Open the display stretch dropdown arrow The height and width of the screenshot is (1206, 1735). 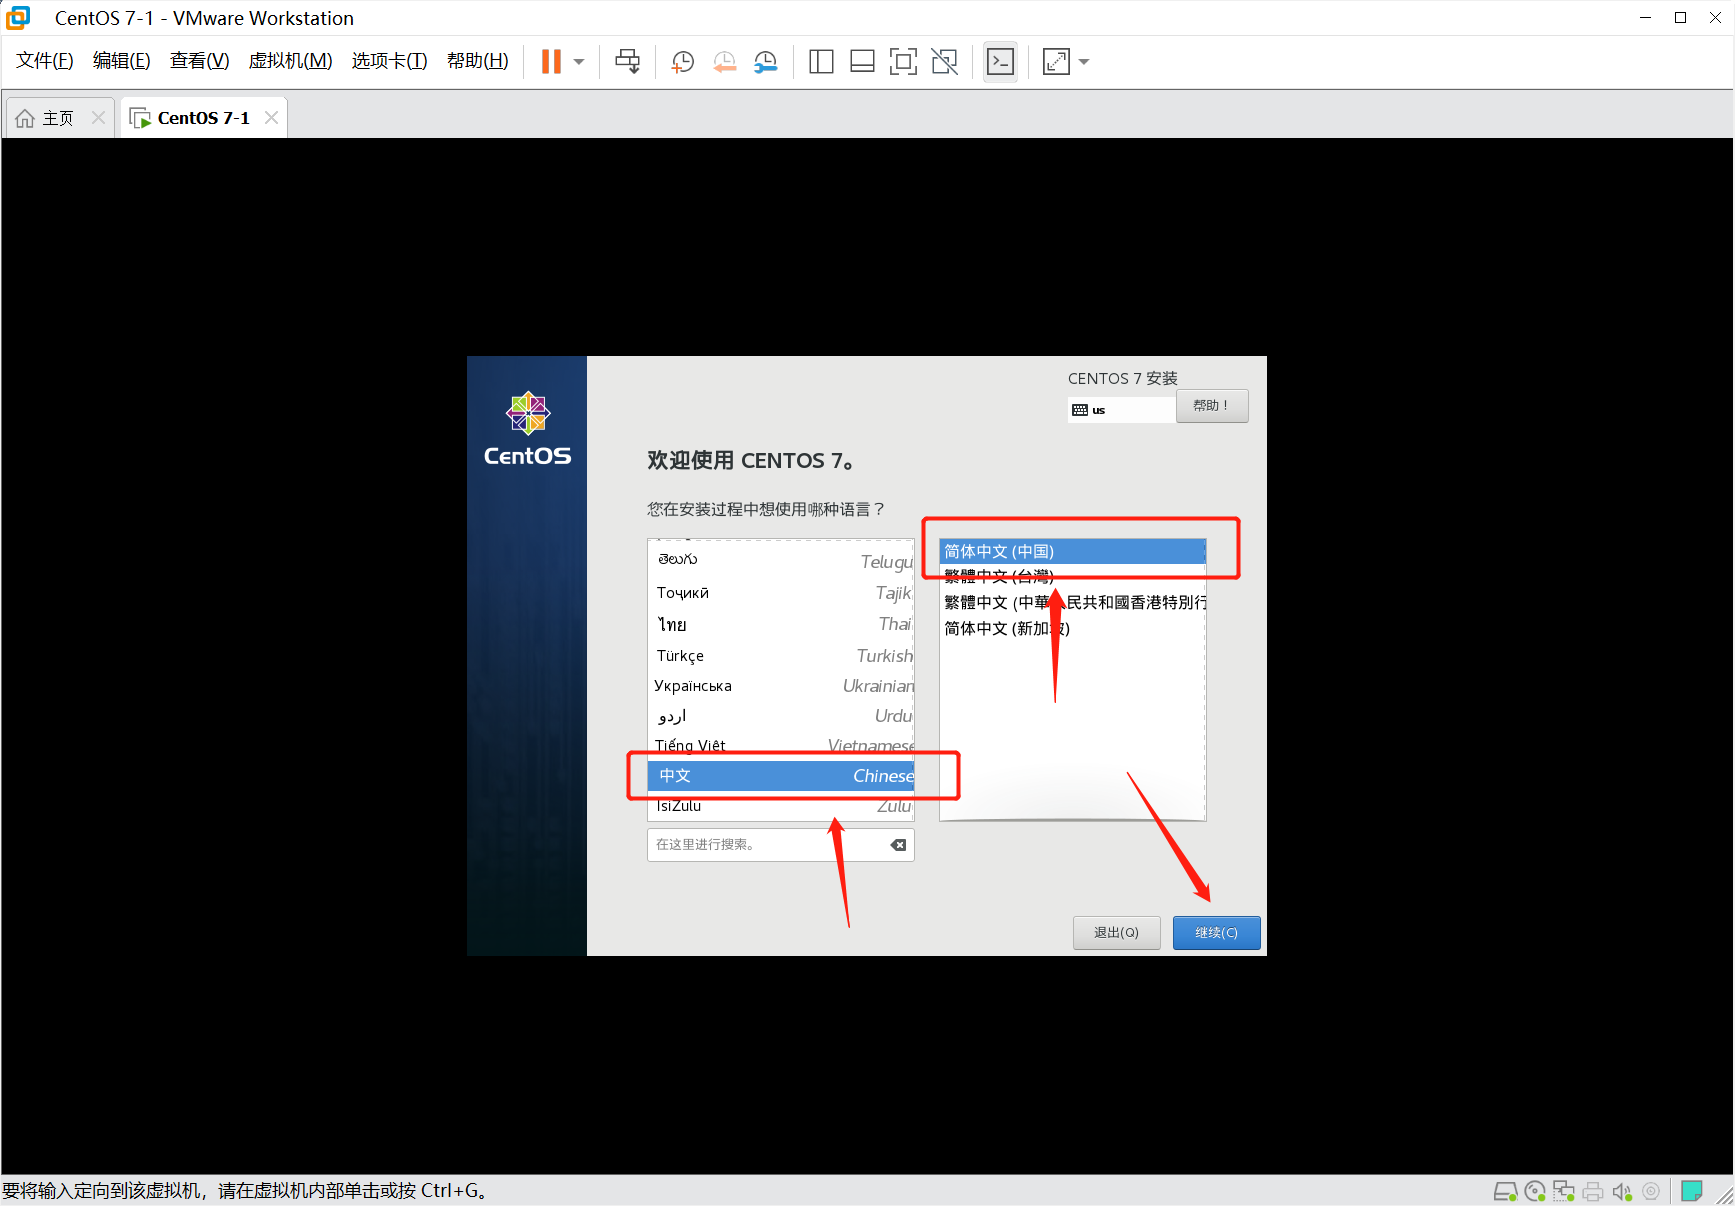click(1084, 61)
